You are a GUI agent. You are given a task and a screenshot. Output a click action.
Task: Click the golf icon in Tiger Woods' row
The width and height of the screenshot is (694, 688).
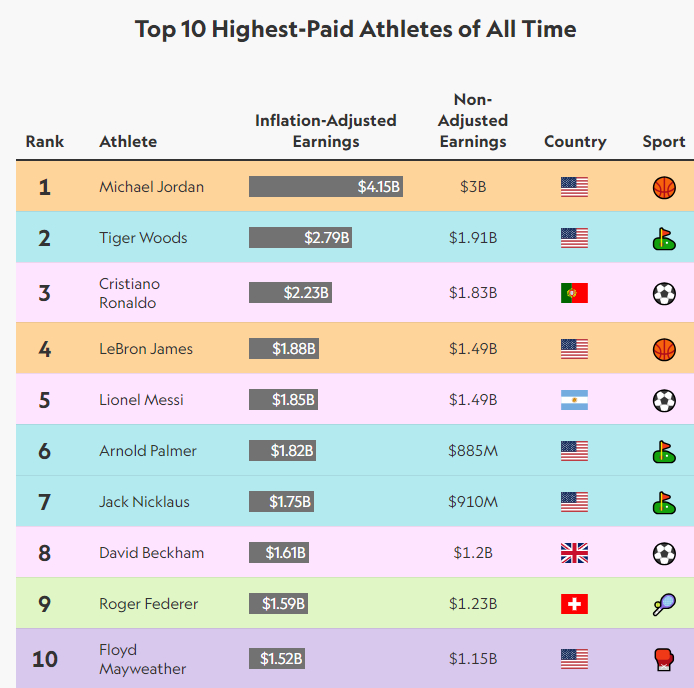click(x=664, y=238)
